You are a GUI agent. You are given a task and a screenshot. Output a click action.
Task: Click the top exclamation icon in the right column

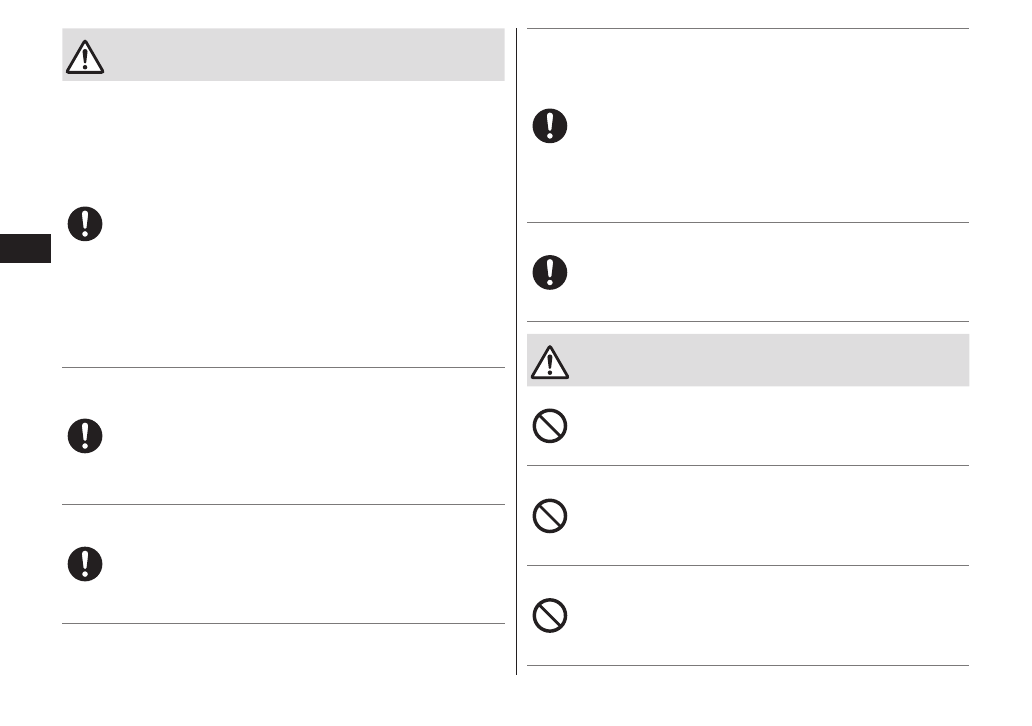[550, 126]
